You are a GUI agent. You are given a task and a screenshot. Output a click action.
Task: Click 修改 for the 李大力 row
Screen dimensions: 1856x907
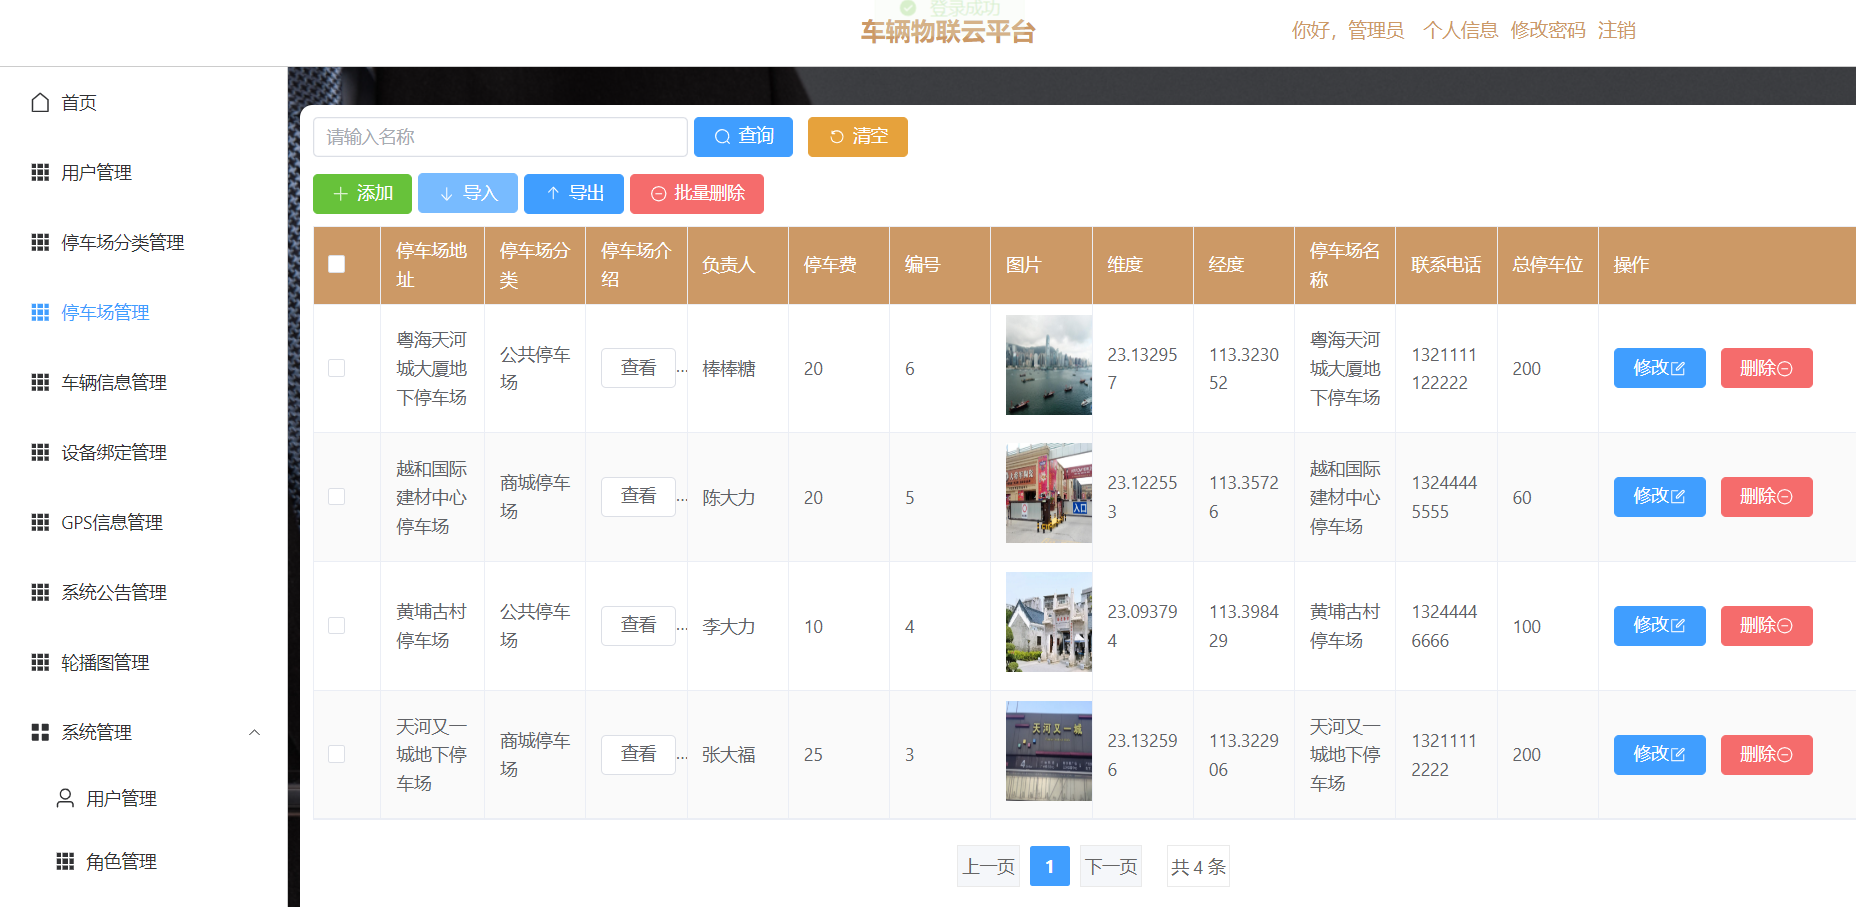click(1660, 626)
